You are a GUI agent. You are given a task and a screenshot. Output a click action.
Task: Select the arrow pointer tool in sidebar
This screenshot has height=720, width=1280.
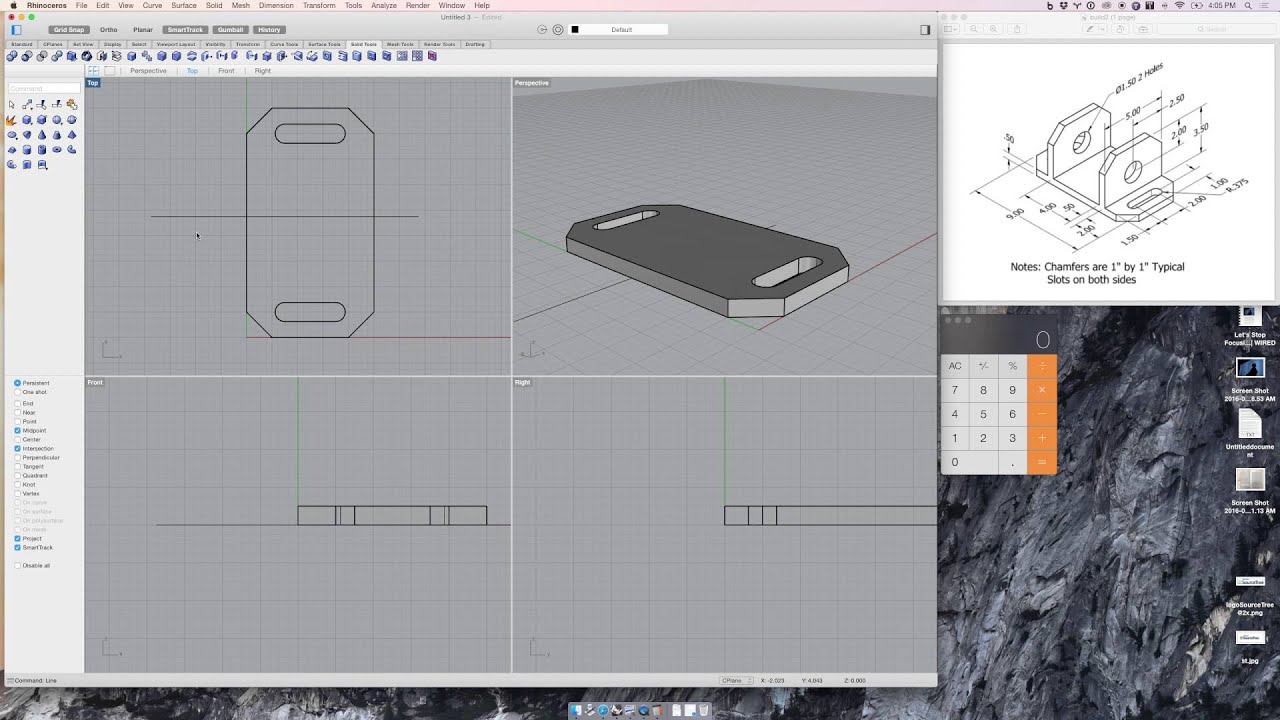tap(12, 104)
